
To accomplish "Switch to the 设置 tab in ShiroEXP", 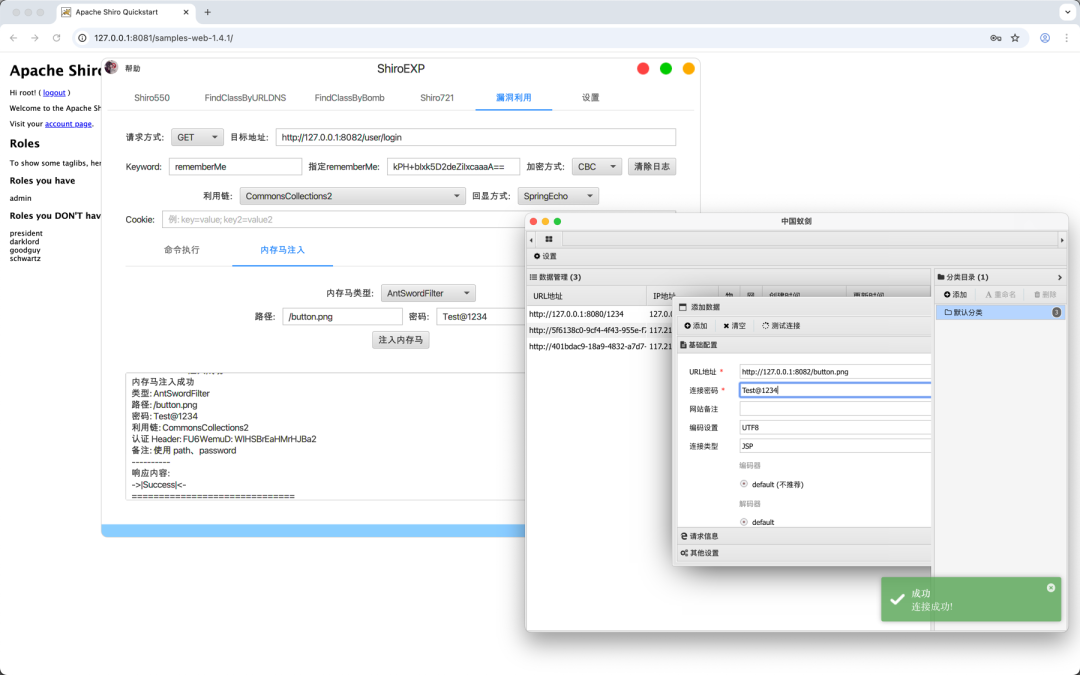I will (x=590, y=98).
